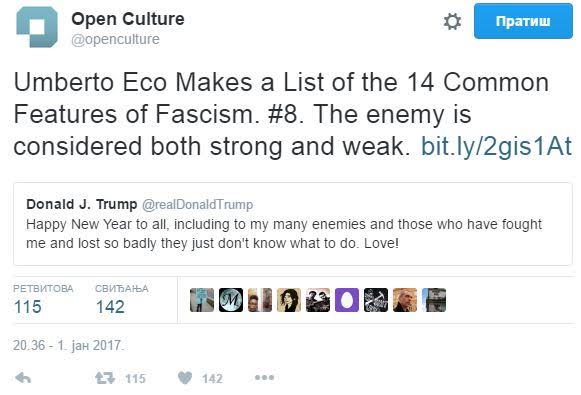Open the @openculture handle link
Screen dimensions: 581x395
pyautogui.click(x=115, y=39)
